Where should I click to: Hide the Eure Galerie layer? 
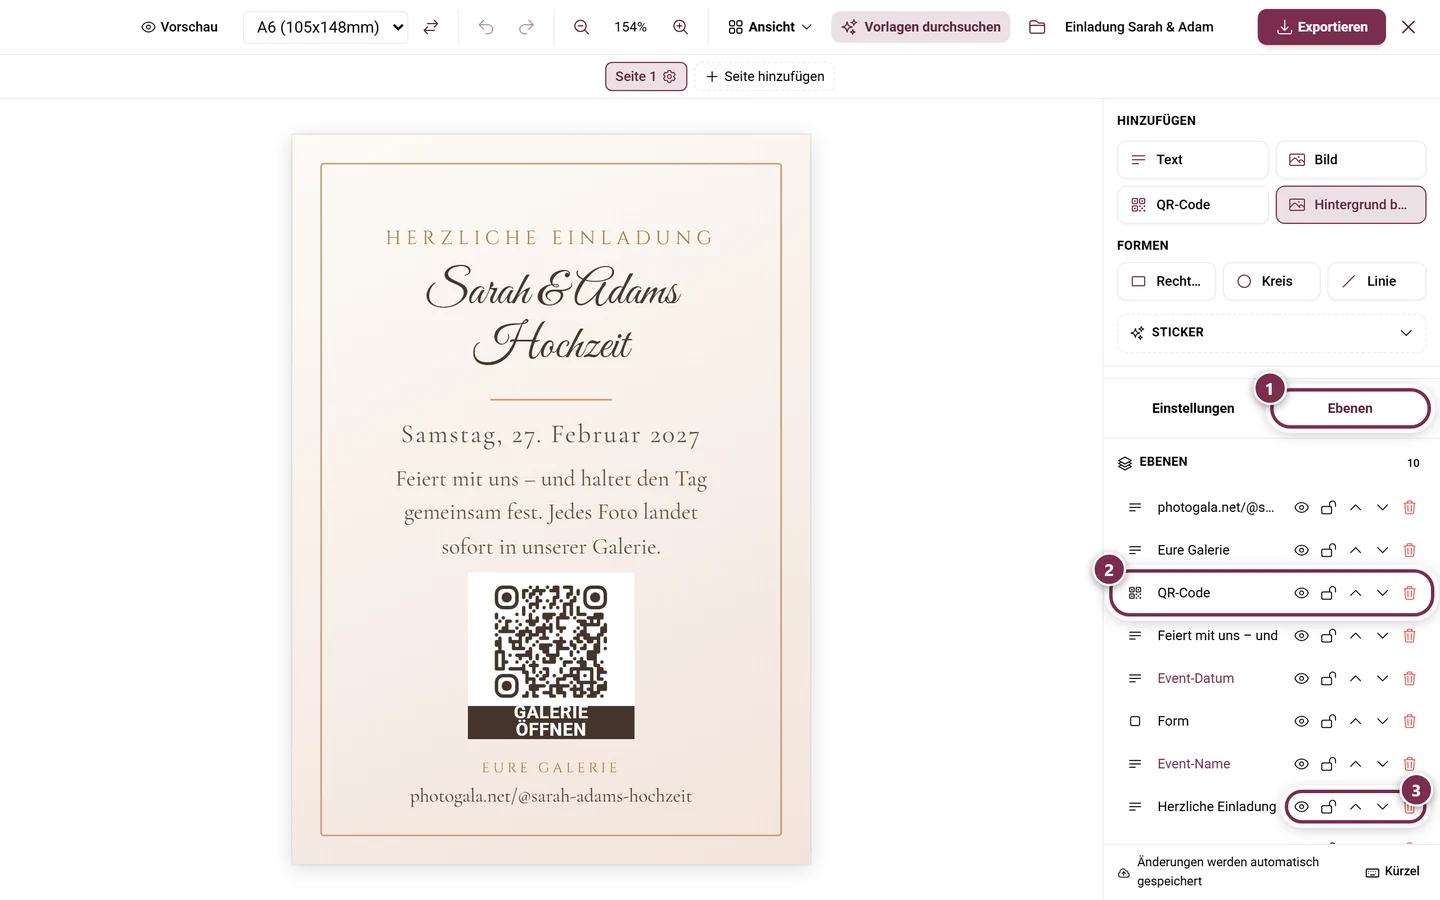click(x=1301, y=550)
